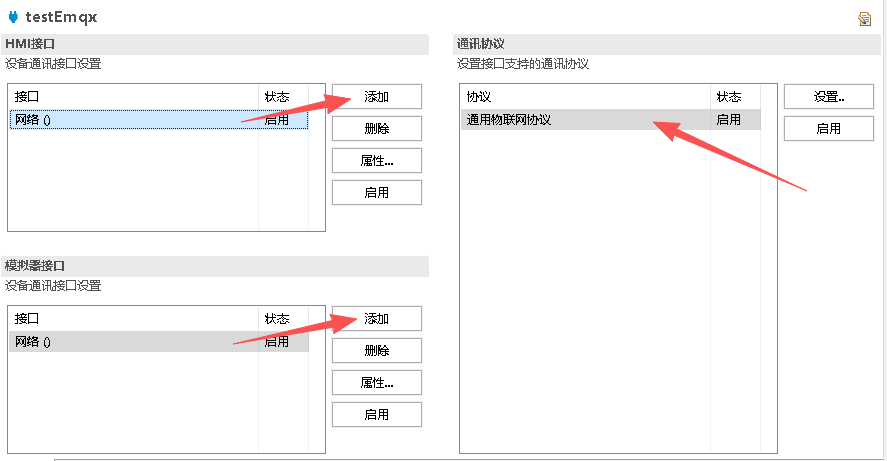Open 属性... in 模拟器接口 section
This screenshot has height=461, width=887.
[x=376, y=383]
